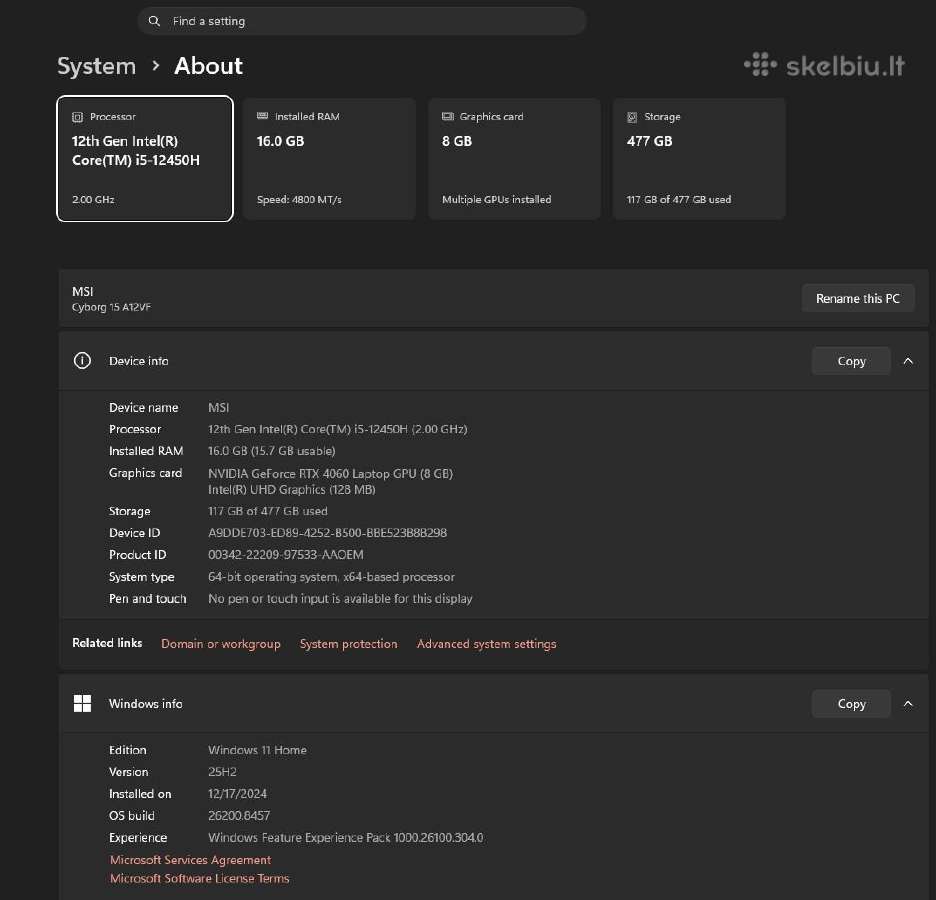
Task: Click the No pen or touch input text
Action: (340, 599)
